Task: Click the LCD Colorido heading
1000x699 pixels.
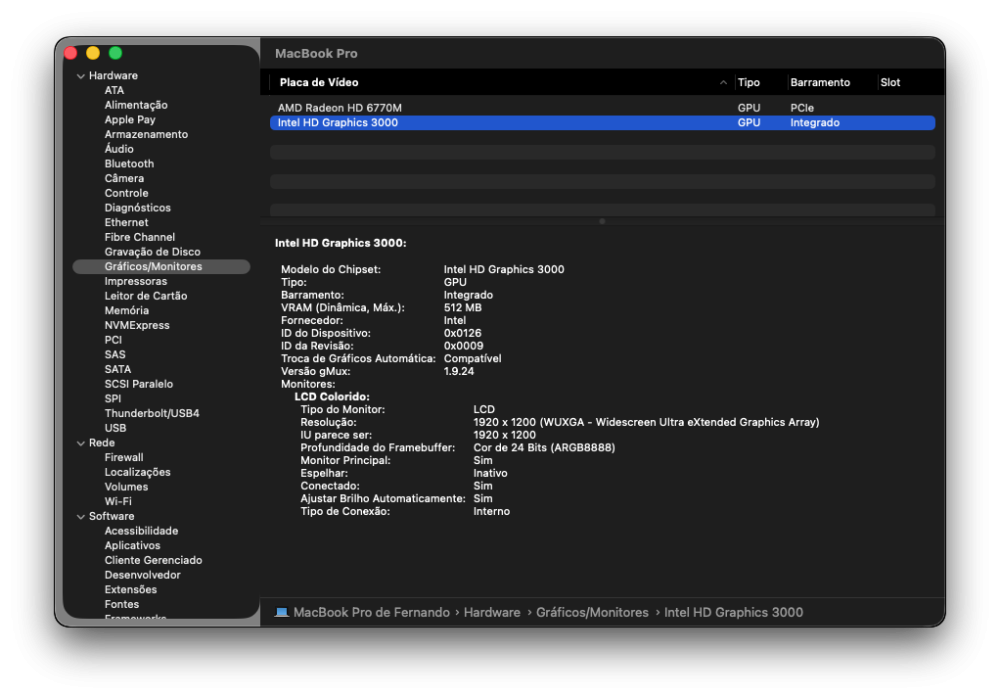Action: (x=332, y=397)
